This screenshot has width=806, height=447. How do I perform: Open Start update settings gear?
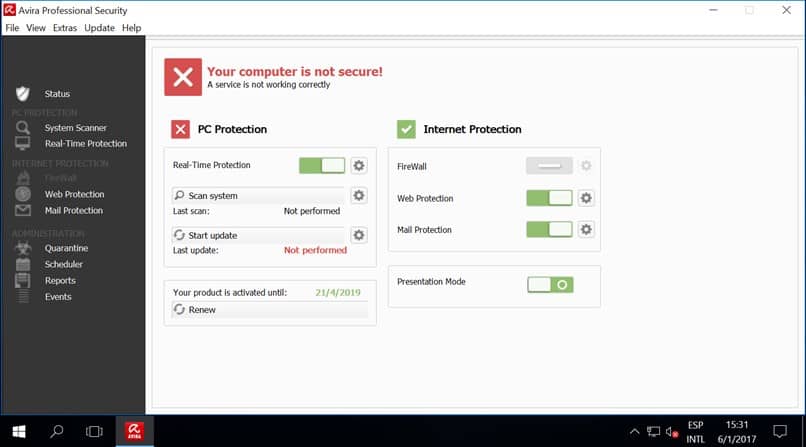click(359, 235)
